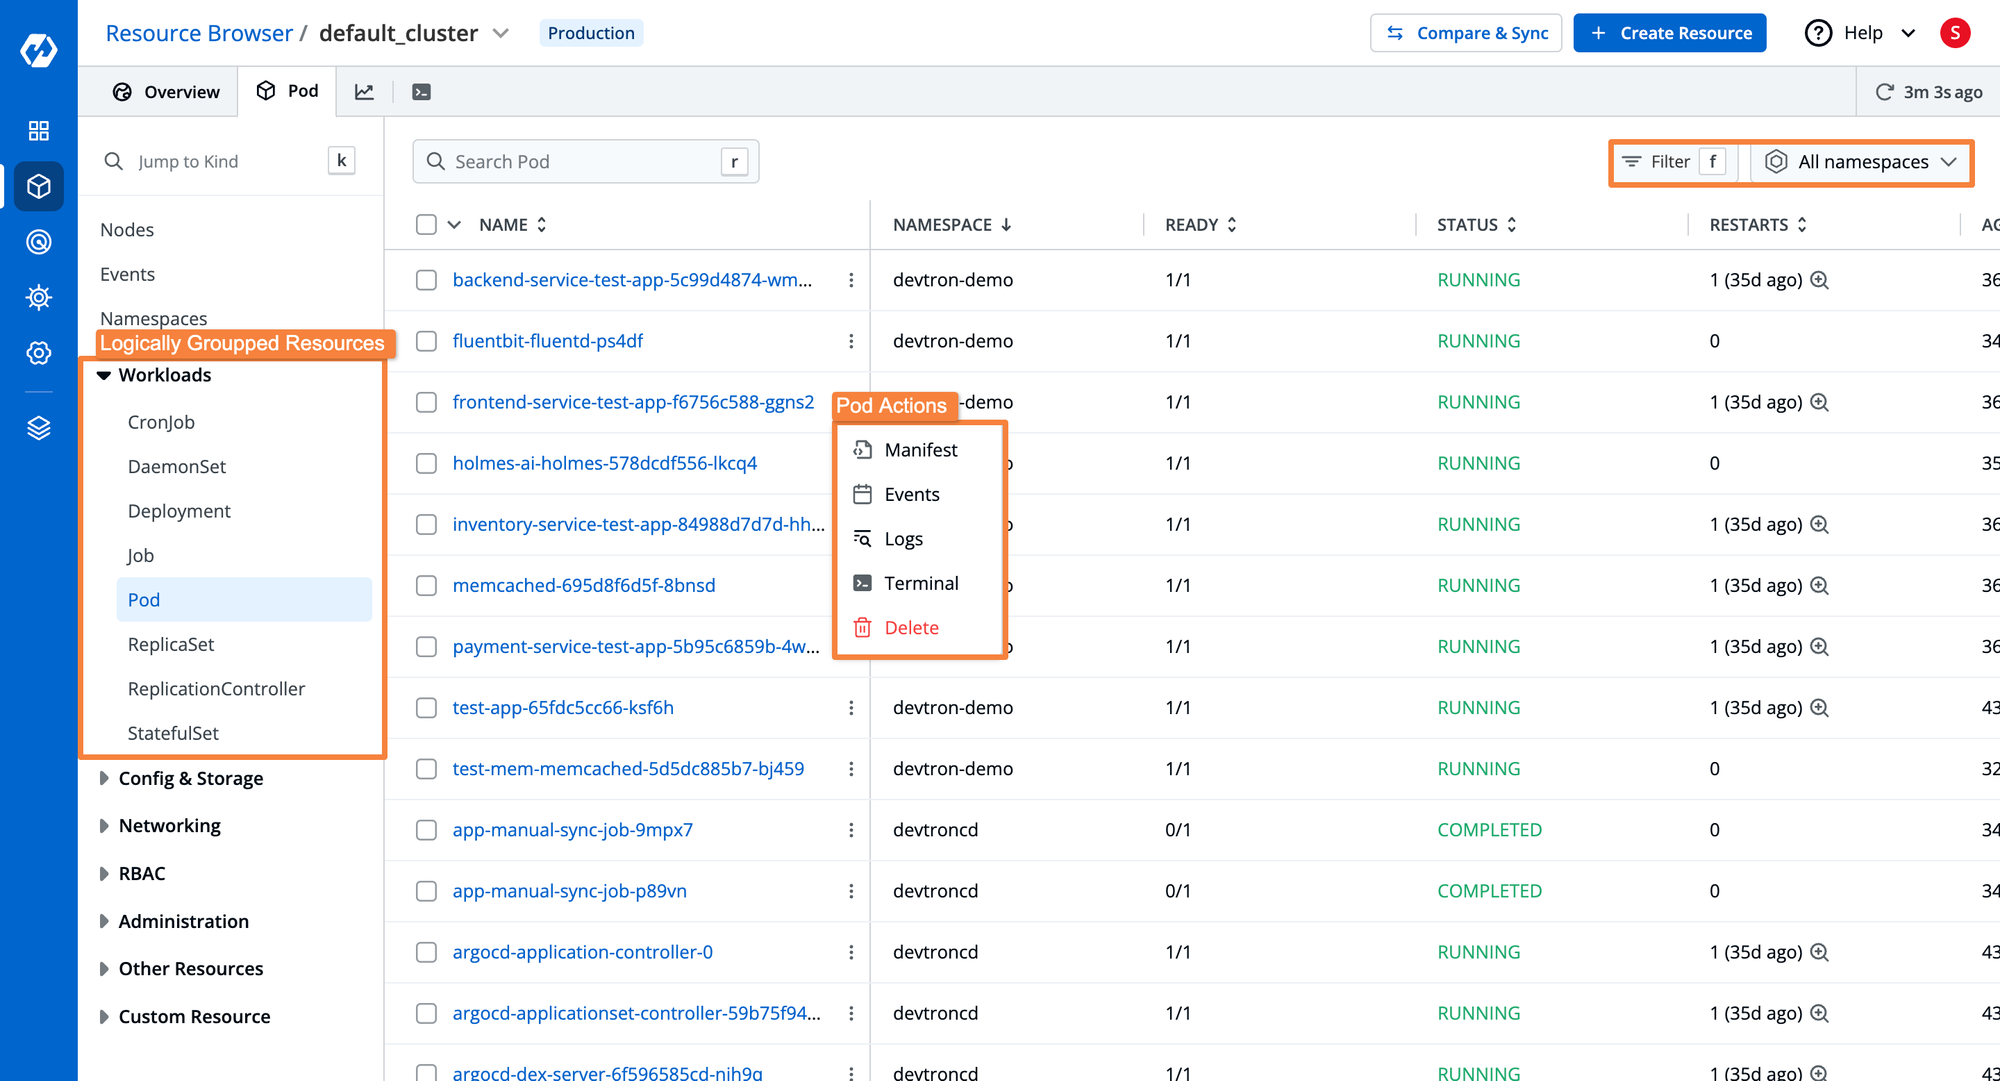Open Terminal from Pod Actions menu

point(921,582)
